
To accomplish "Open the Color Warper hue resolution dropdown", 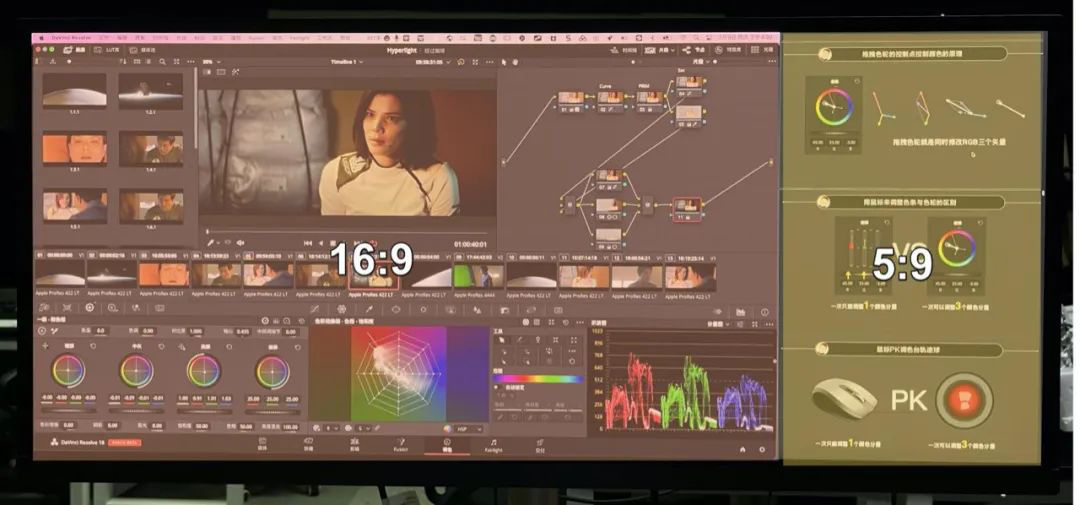I will tap(331, 429).
